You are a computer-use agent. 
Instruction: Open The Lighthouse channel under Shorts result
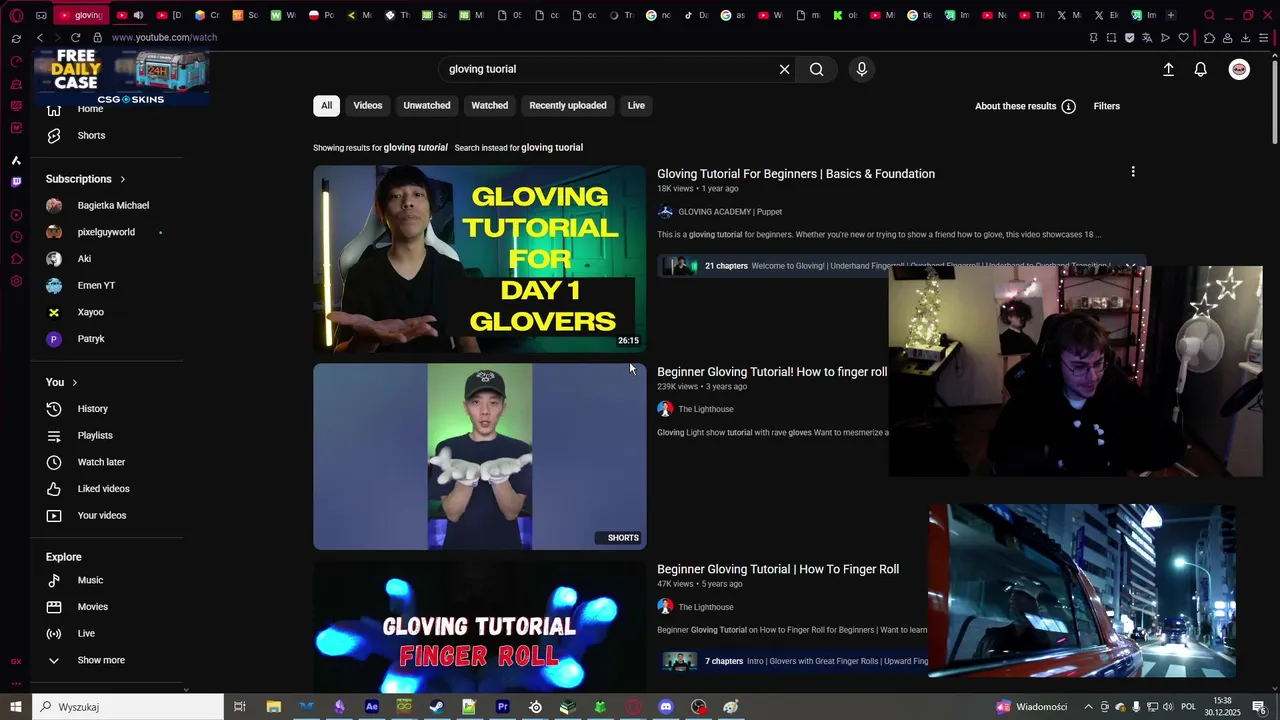click(706, 409)
